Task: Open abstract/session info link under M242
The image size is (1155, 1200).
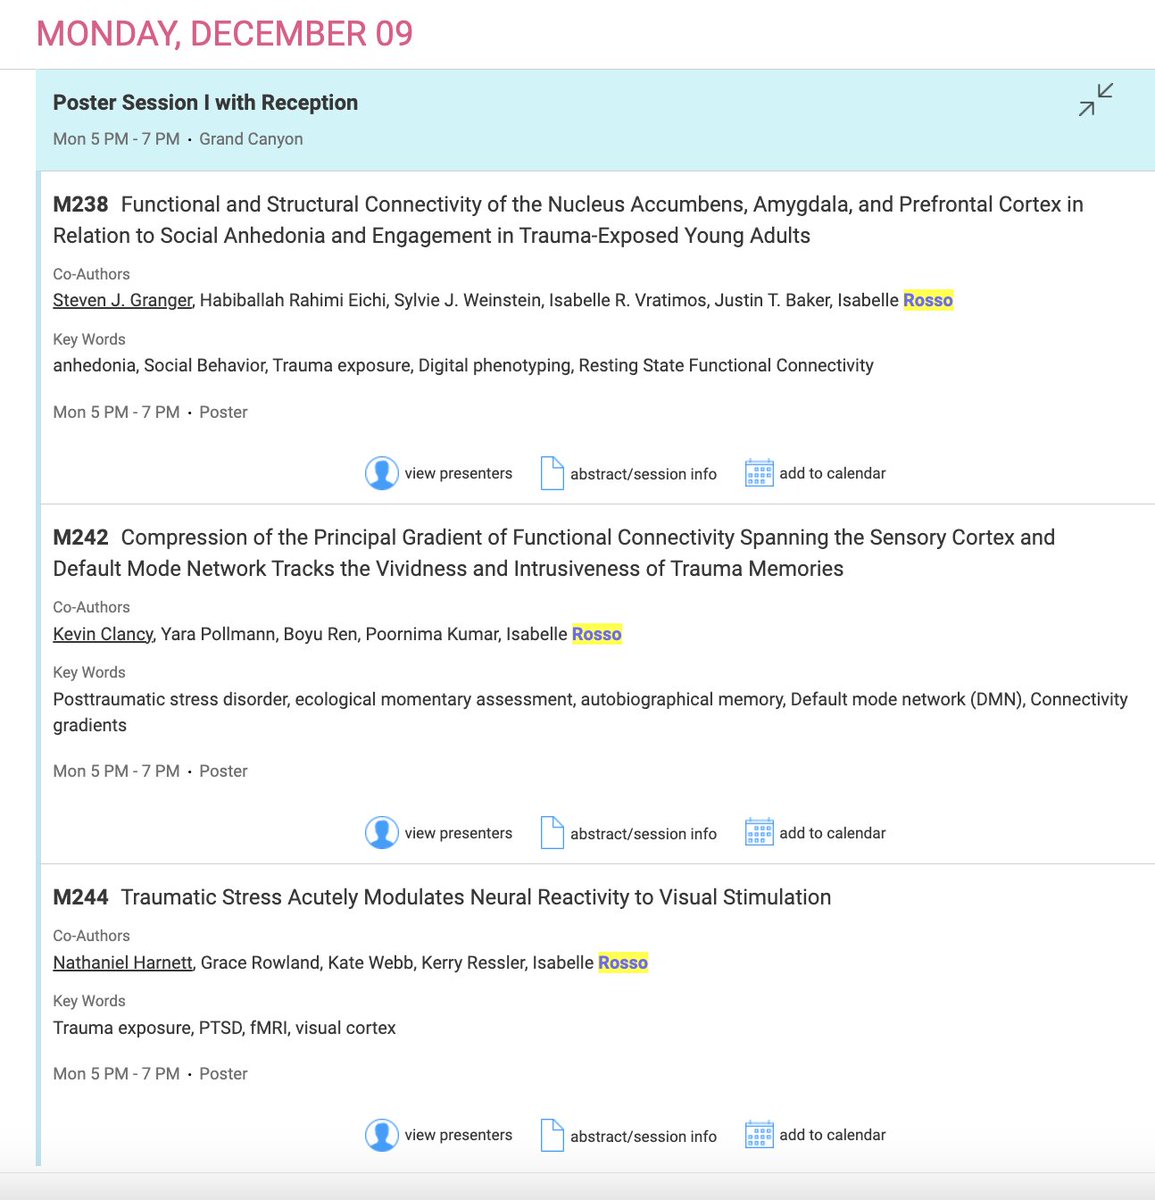Action: pyautogui.click(x=643, y=834)
